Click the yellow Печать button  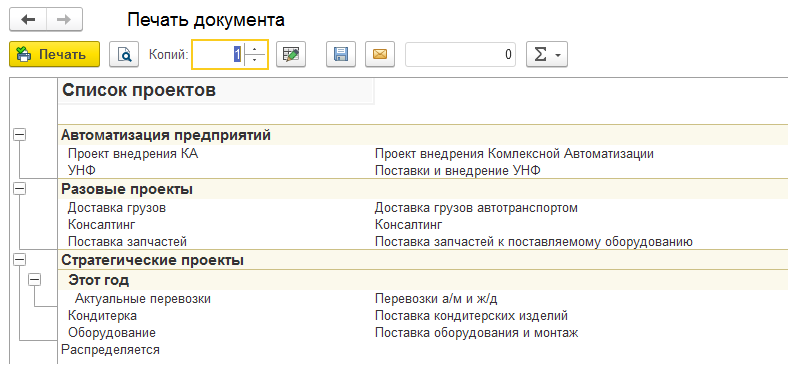point(54,54)
